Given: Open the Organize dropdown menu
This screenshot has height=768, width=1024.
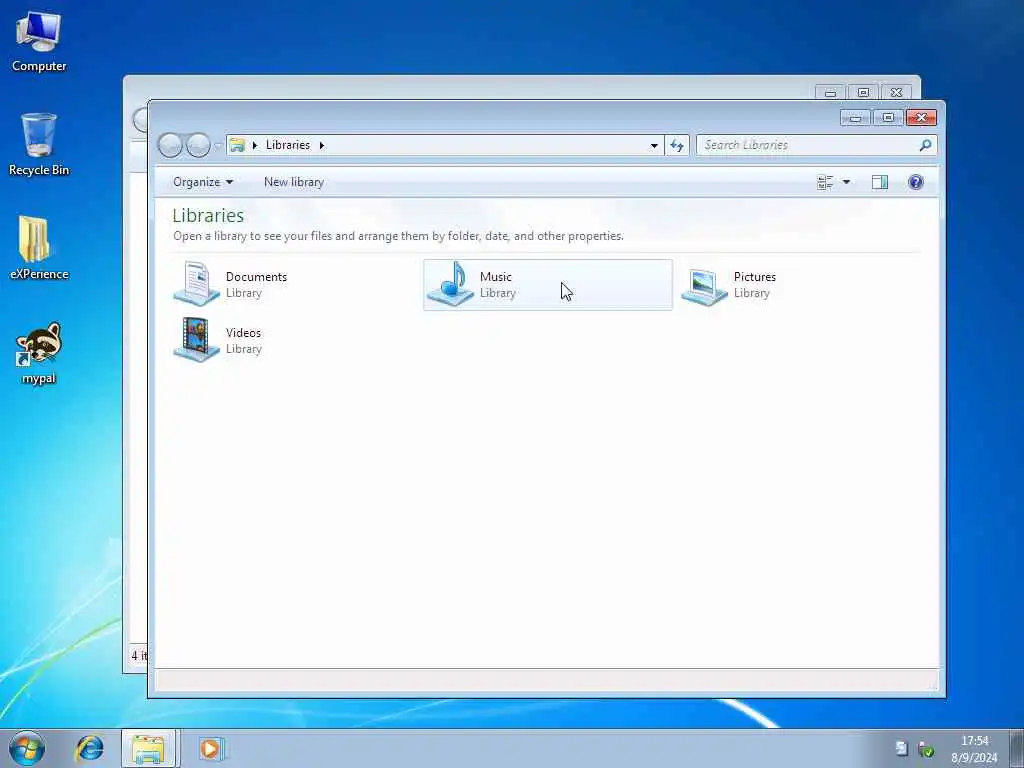Looking at the screenshot, I should point(202,182).
